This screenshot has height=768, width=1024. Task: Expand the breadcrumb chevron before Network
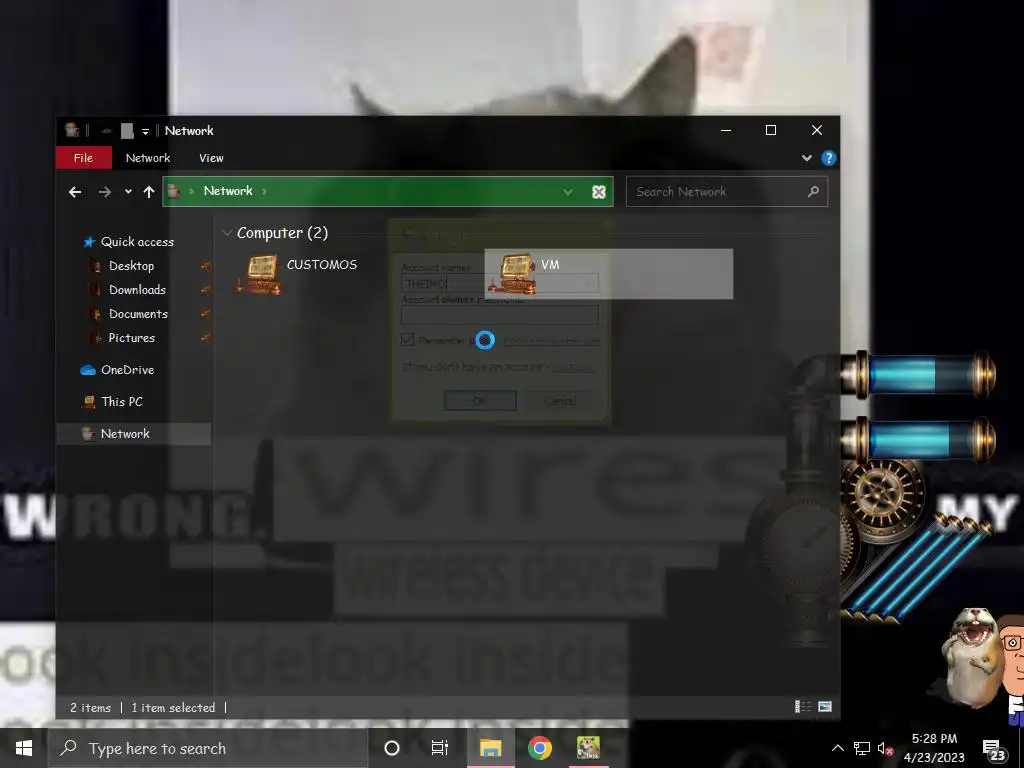[192, 191]
